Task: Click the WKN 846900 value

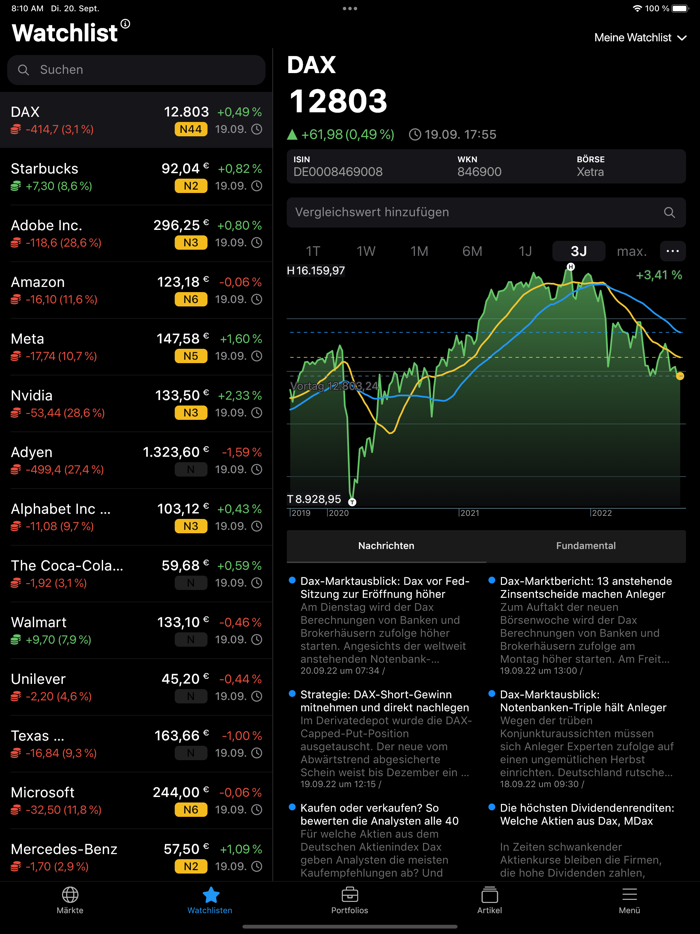Action: click(x=479, y=172)
